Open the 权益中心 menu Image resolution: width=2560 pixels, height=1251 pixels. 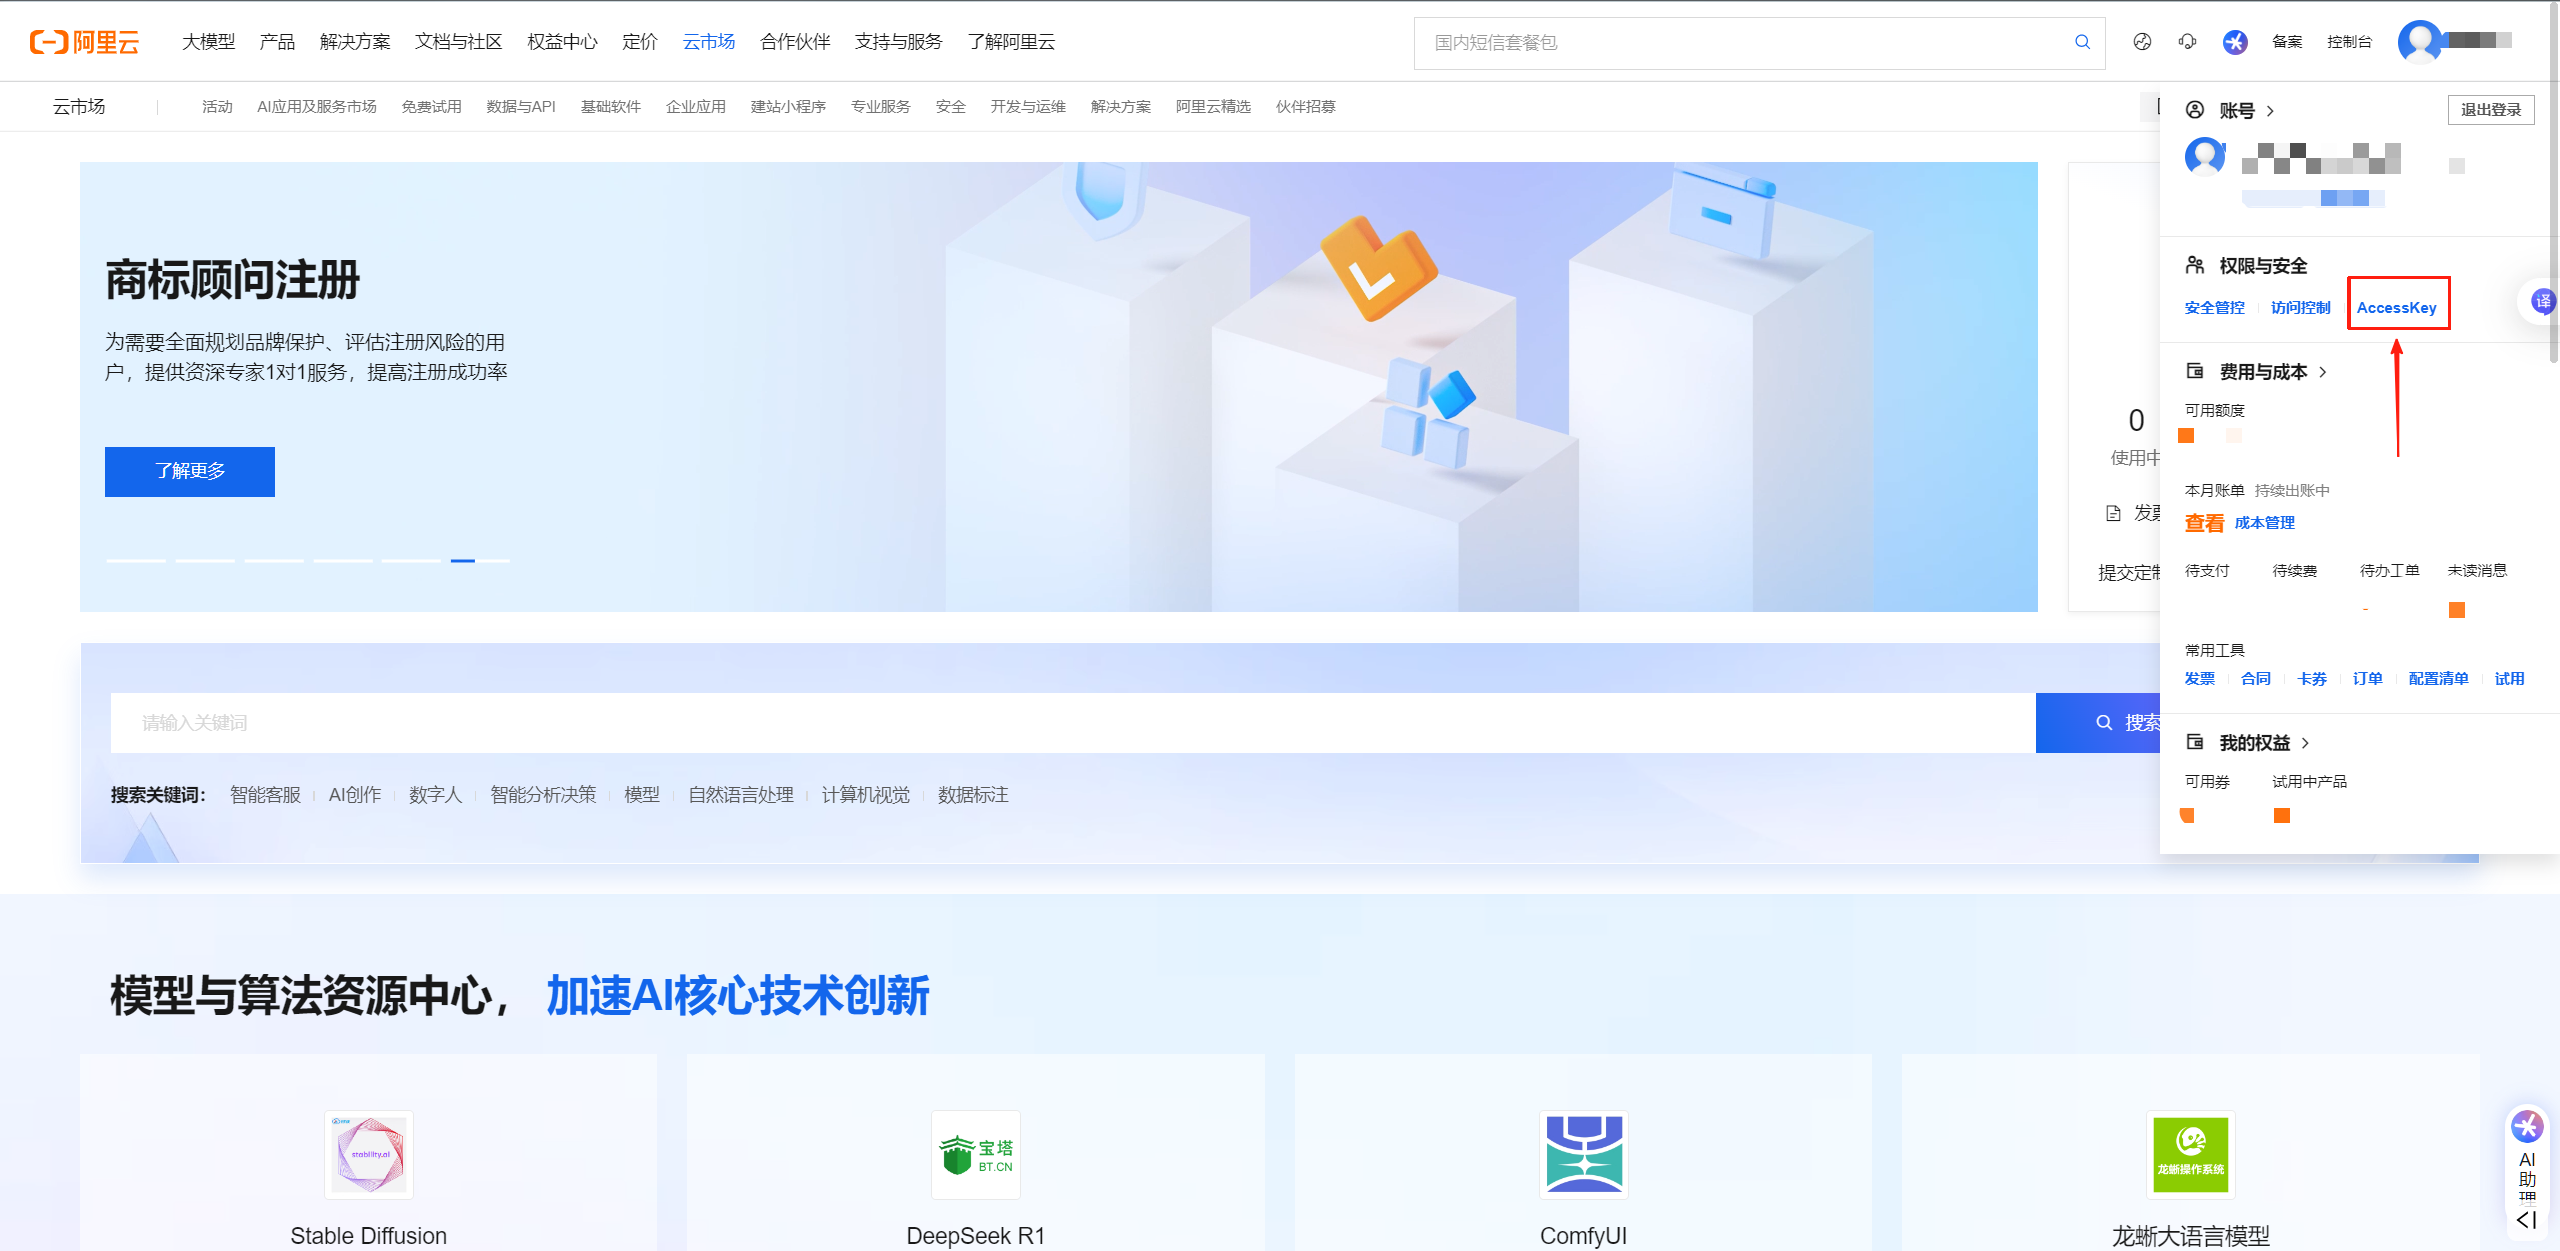click(x=562, y=42)
